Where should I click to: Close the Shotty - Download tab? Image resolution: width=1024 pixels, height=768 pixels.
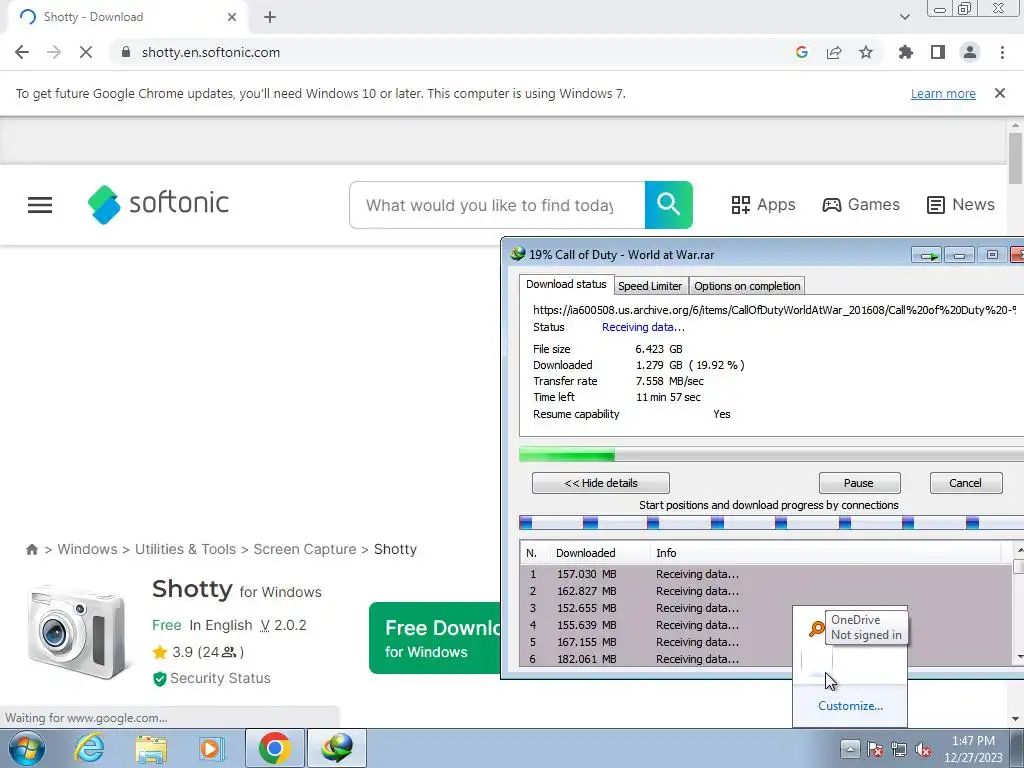(232, 17)
